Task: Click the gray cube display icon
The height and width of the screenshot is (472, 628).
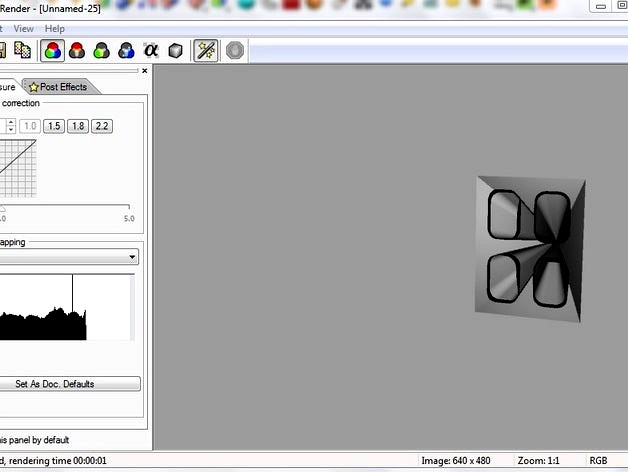Action: pyautogui.click(x=175, y=50)
